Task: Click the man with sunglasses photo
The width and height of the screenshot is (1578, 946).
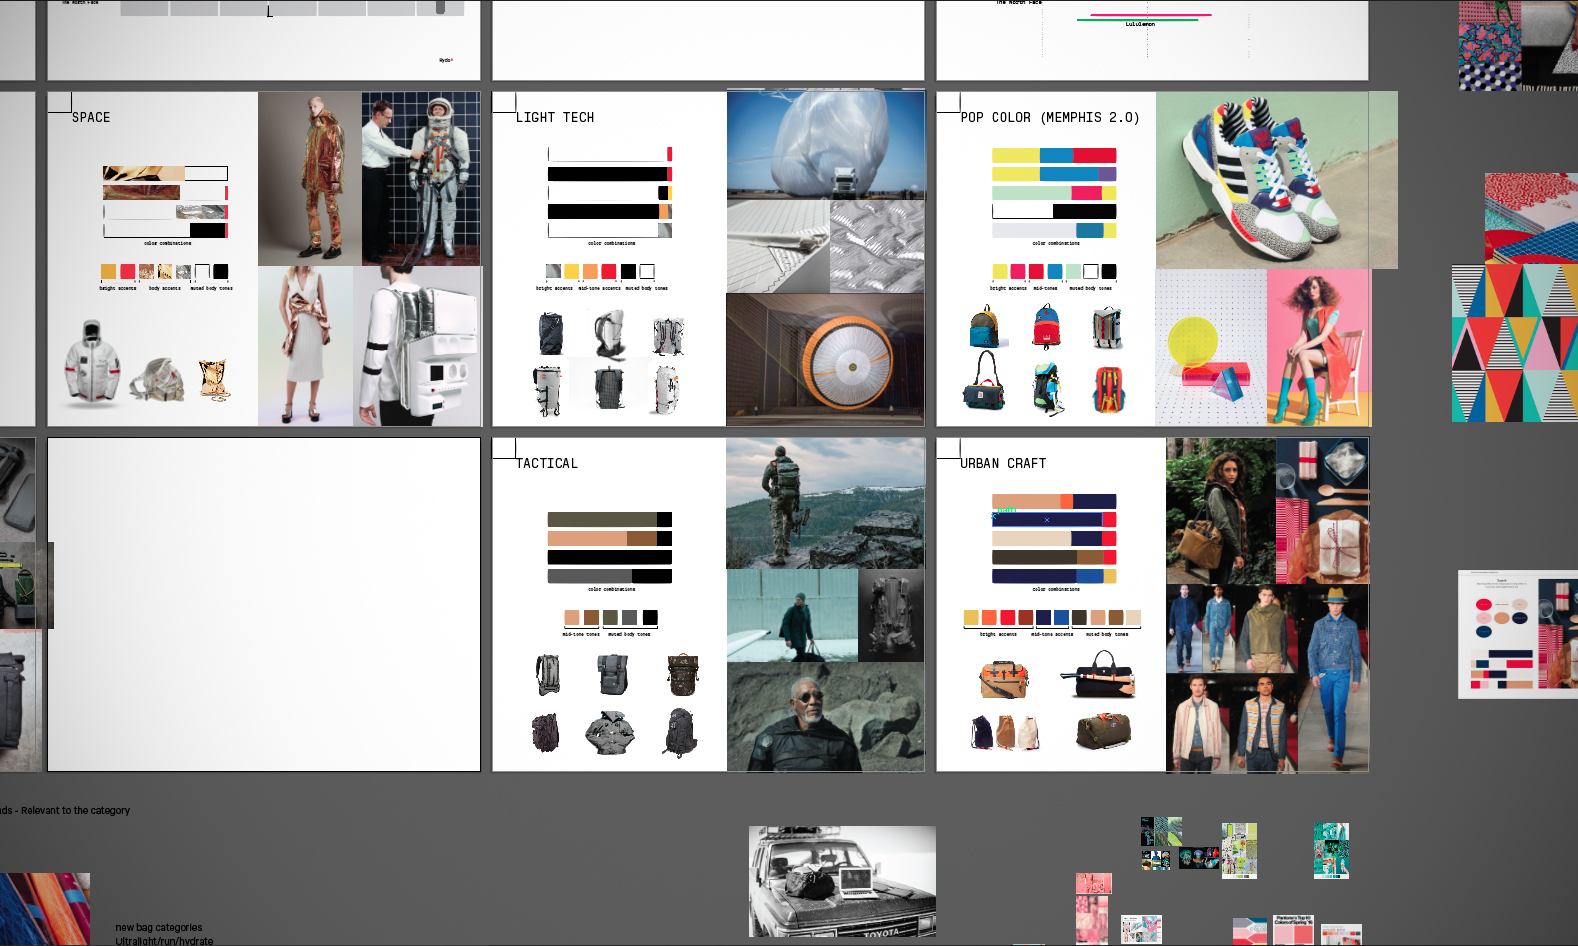Action: pyautogui.click(x=826, y=717)
